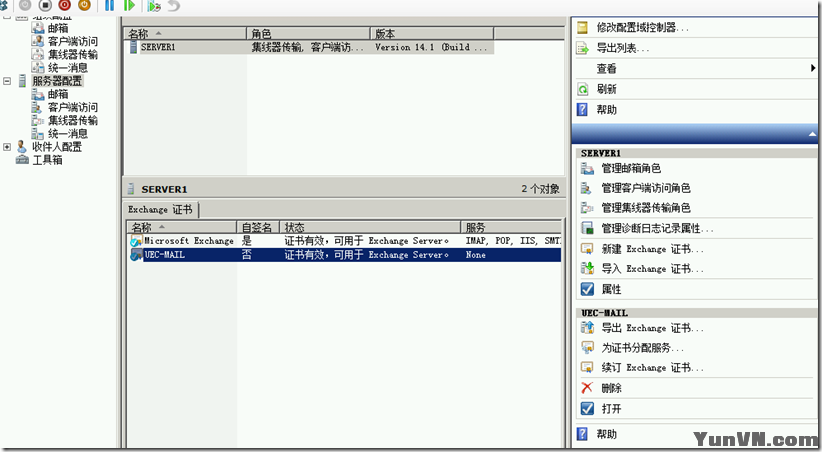Pause the virtual machine with blue pause icon

109,5
